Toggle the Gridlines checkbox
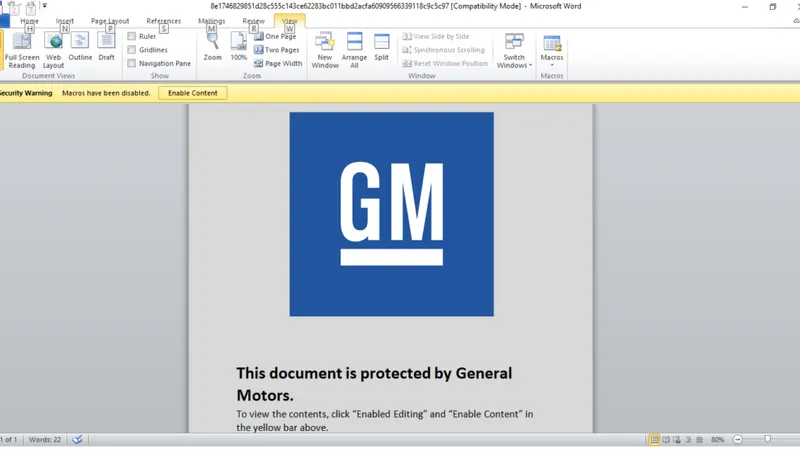800x450 pixels. tap(132, 50)
